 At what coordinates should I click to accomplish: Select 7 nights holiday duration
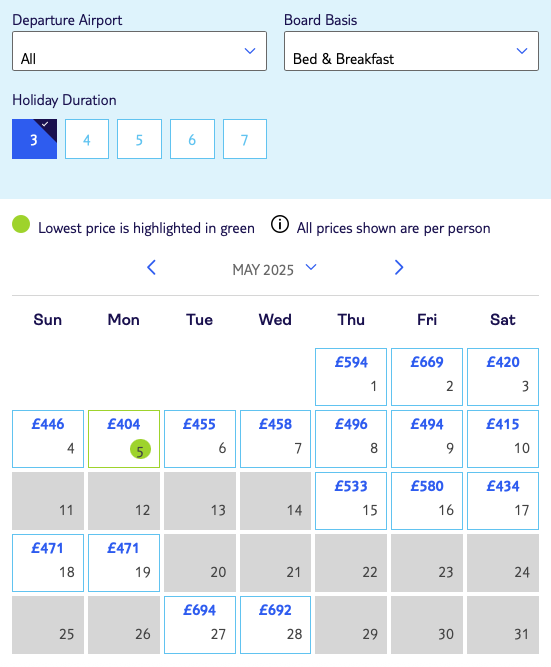point(245,139)
